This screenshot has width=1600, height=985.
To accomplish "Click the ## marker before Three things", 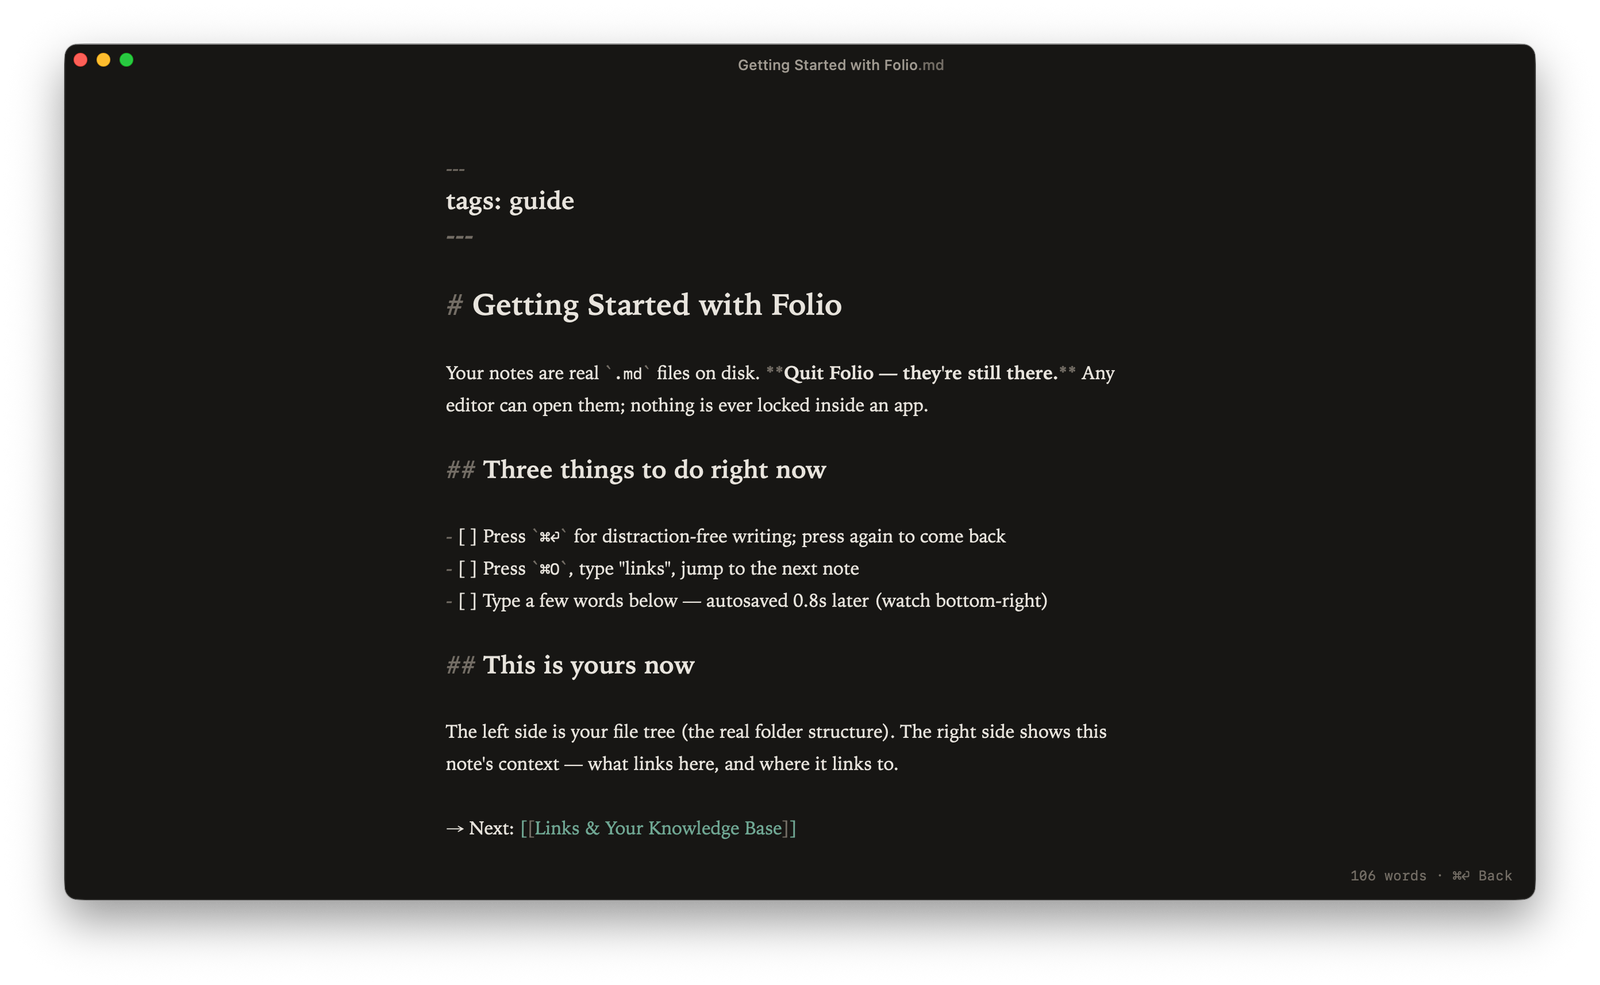I will (x=460, y=470).
